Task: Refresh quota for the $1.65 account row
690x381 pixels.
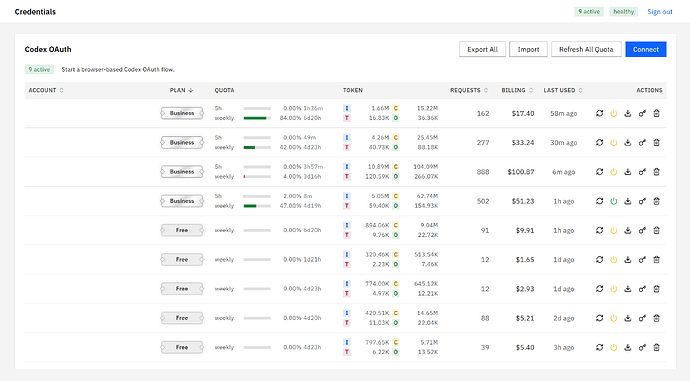Action: tap(599, 260)
